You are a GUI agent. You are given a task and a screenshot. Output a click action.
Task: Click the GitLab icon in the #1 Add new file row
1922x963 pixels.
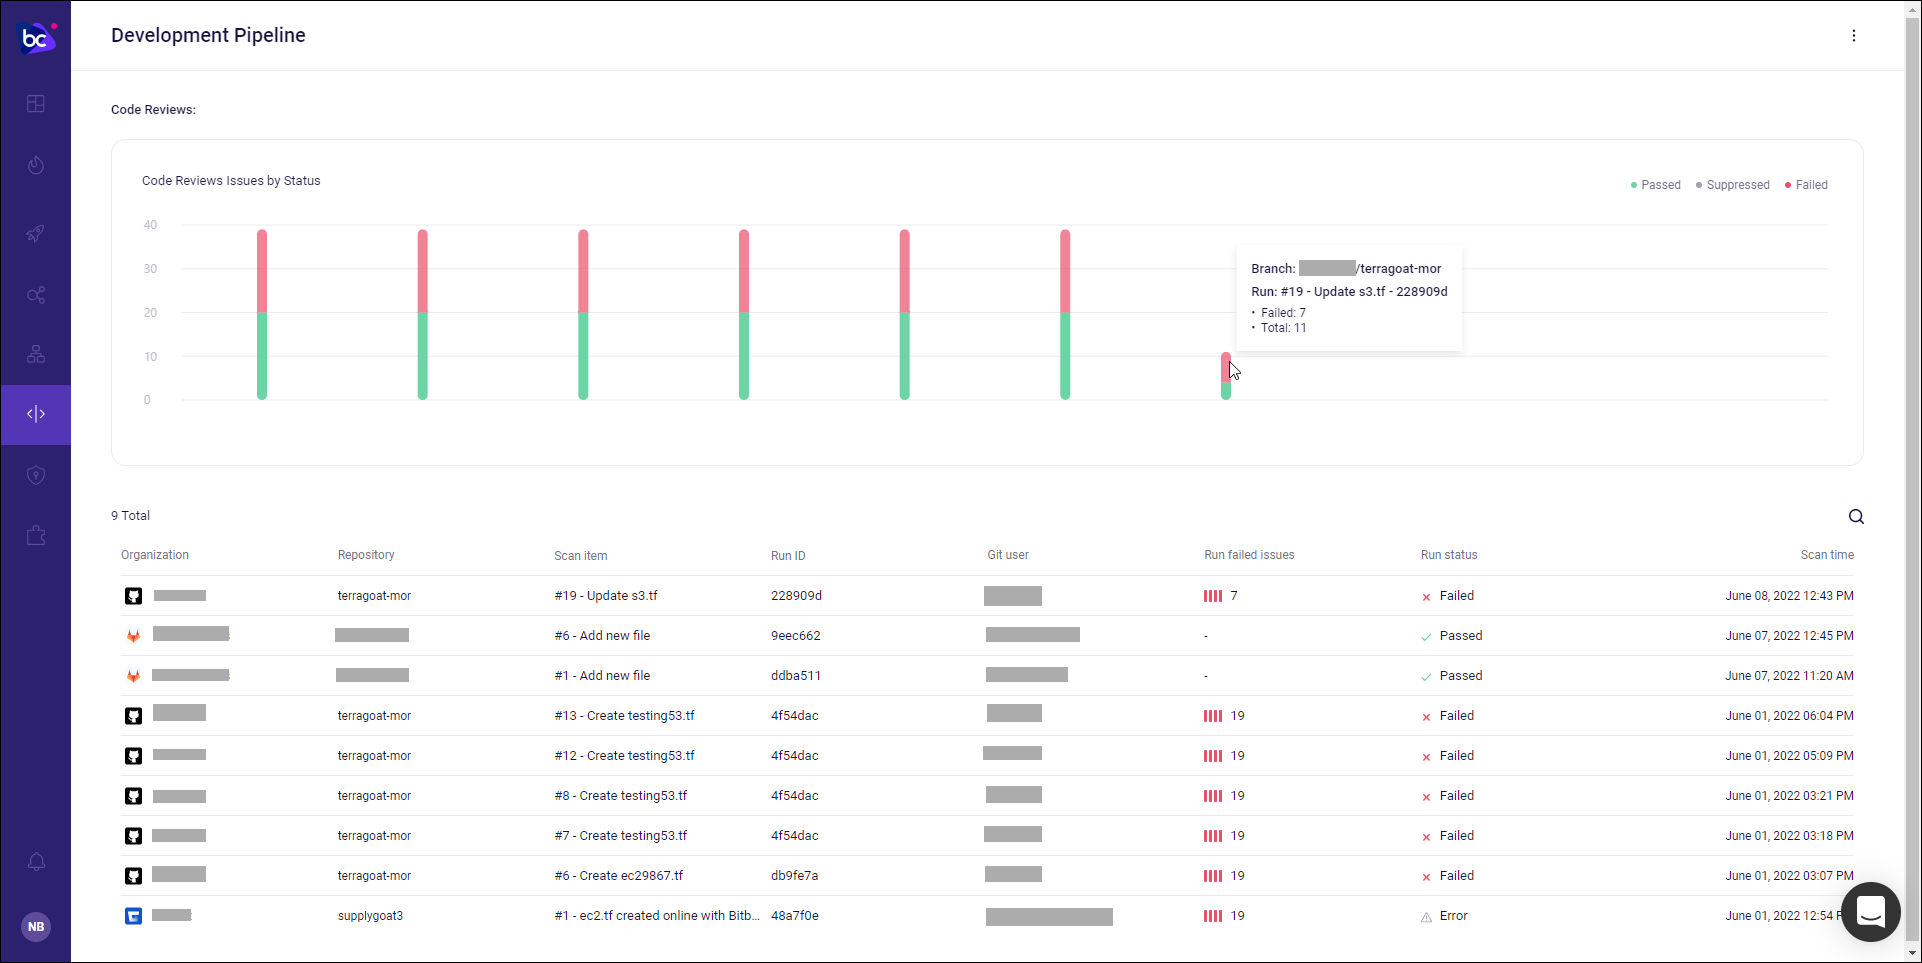[133, 676]
